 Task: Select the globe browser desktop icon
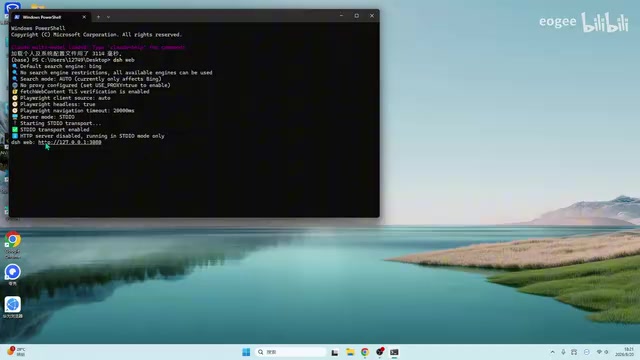pyautogui.click(x=13, y=307)
